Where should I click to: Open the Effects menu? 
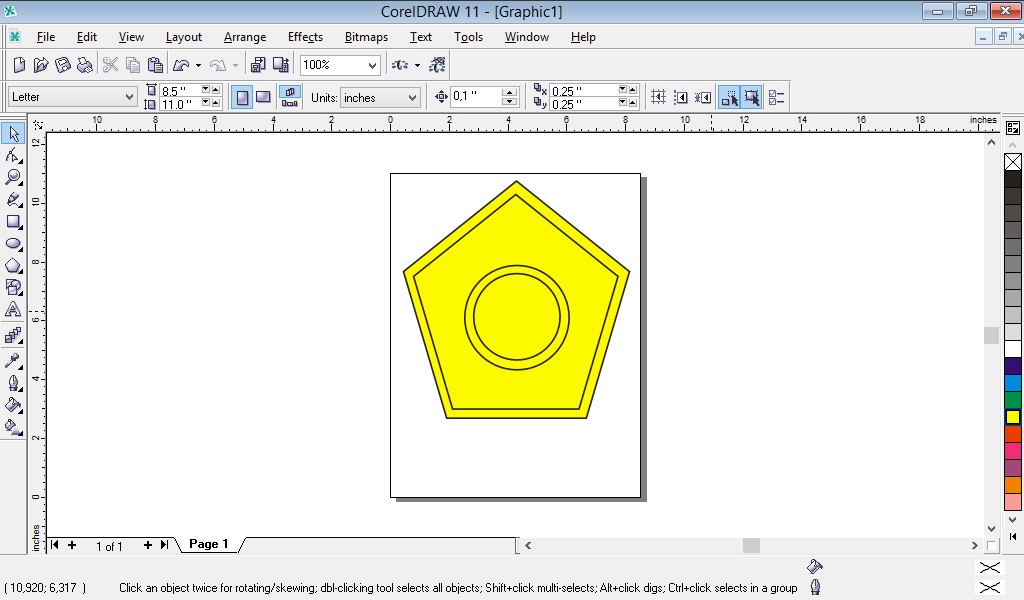pyautogui.click(x=305, y=37)
